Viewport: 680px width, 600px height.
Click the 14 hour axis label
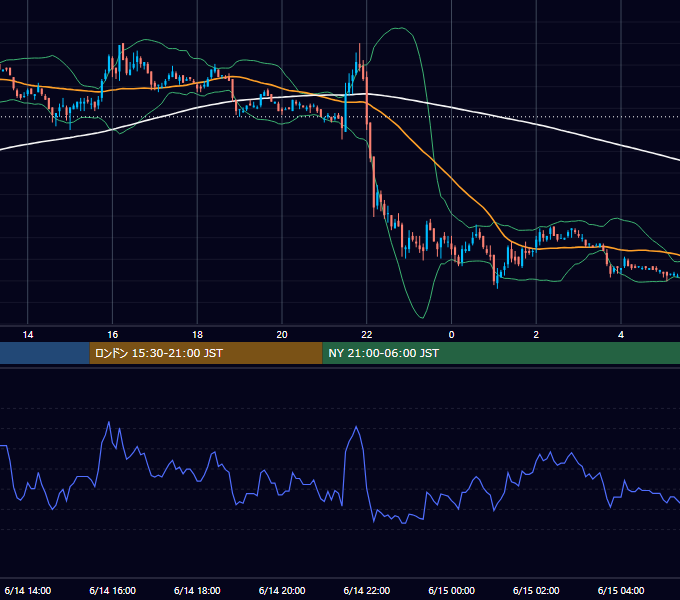28,335
